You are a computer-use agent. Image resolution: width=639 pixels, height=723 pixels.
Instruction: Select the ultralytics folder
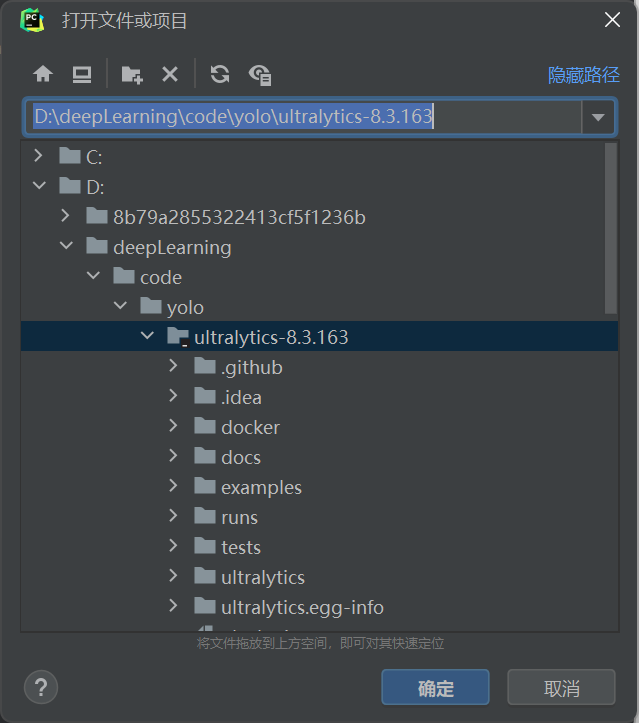coord(319,576)
